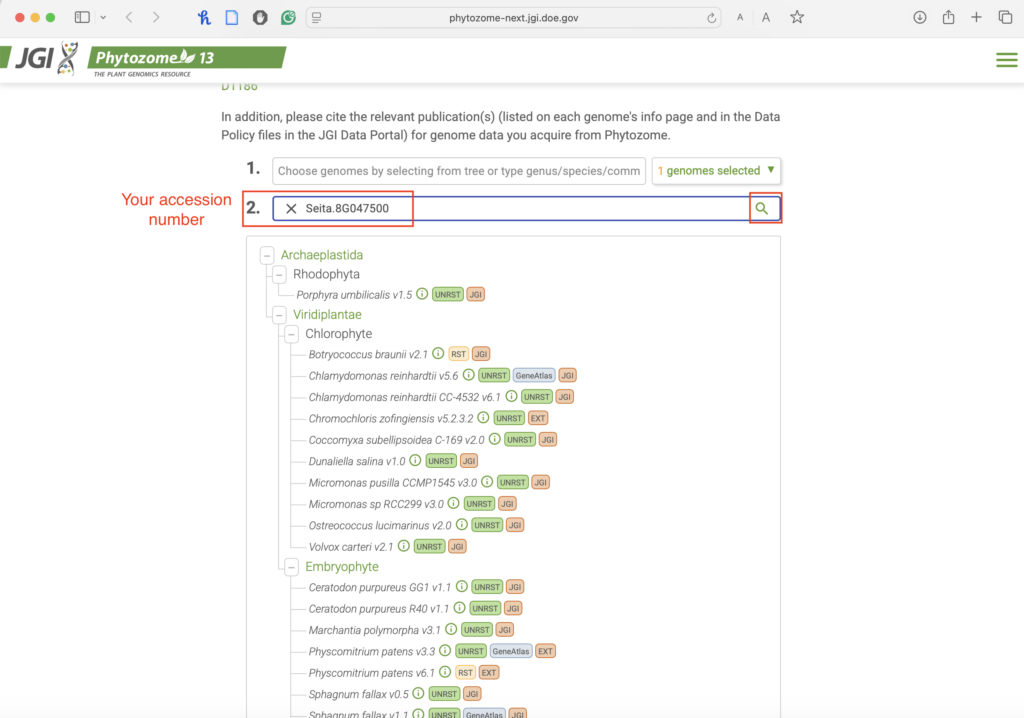Bookmark page with the star icon

[797, 17]
